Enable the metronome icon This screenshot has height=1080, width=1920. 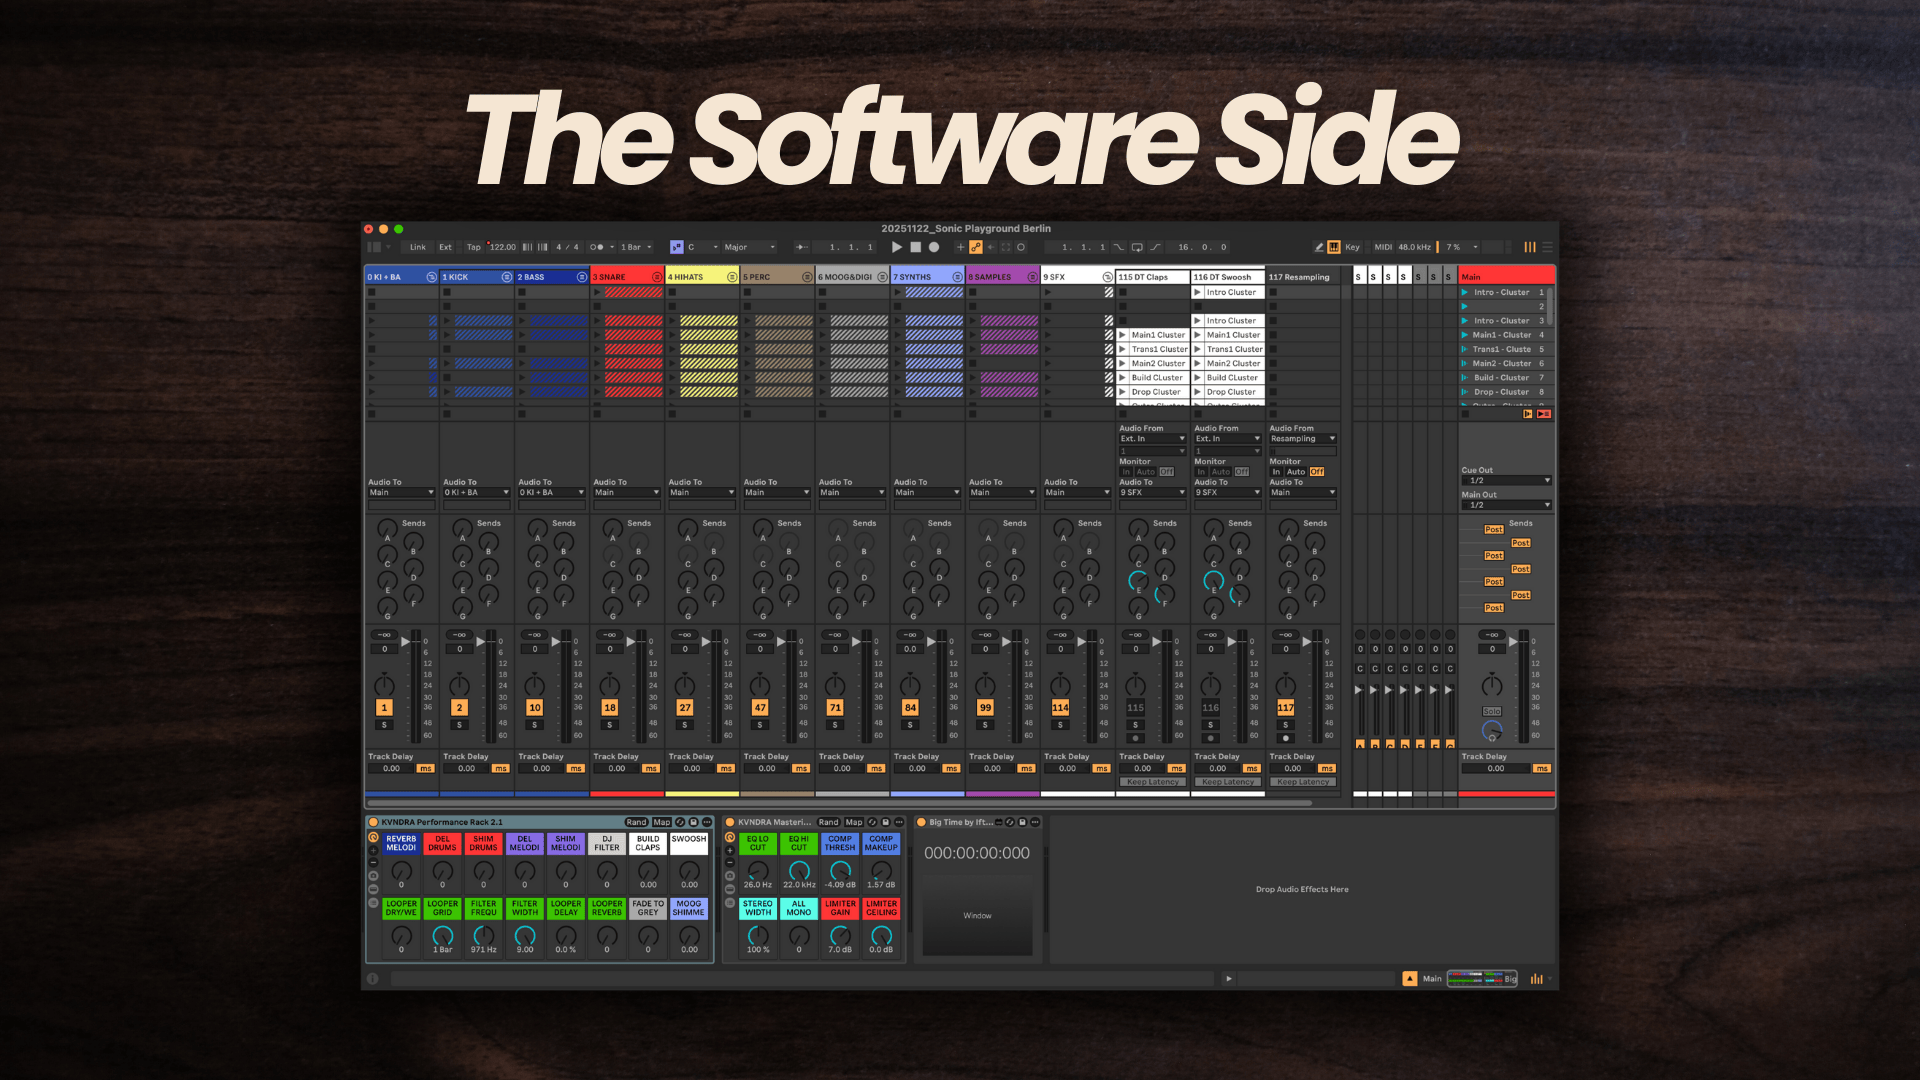point(595,247)
